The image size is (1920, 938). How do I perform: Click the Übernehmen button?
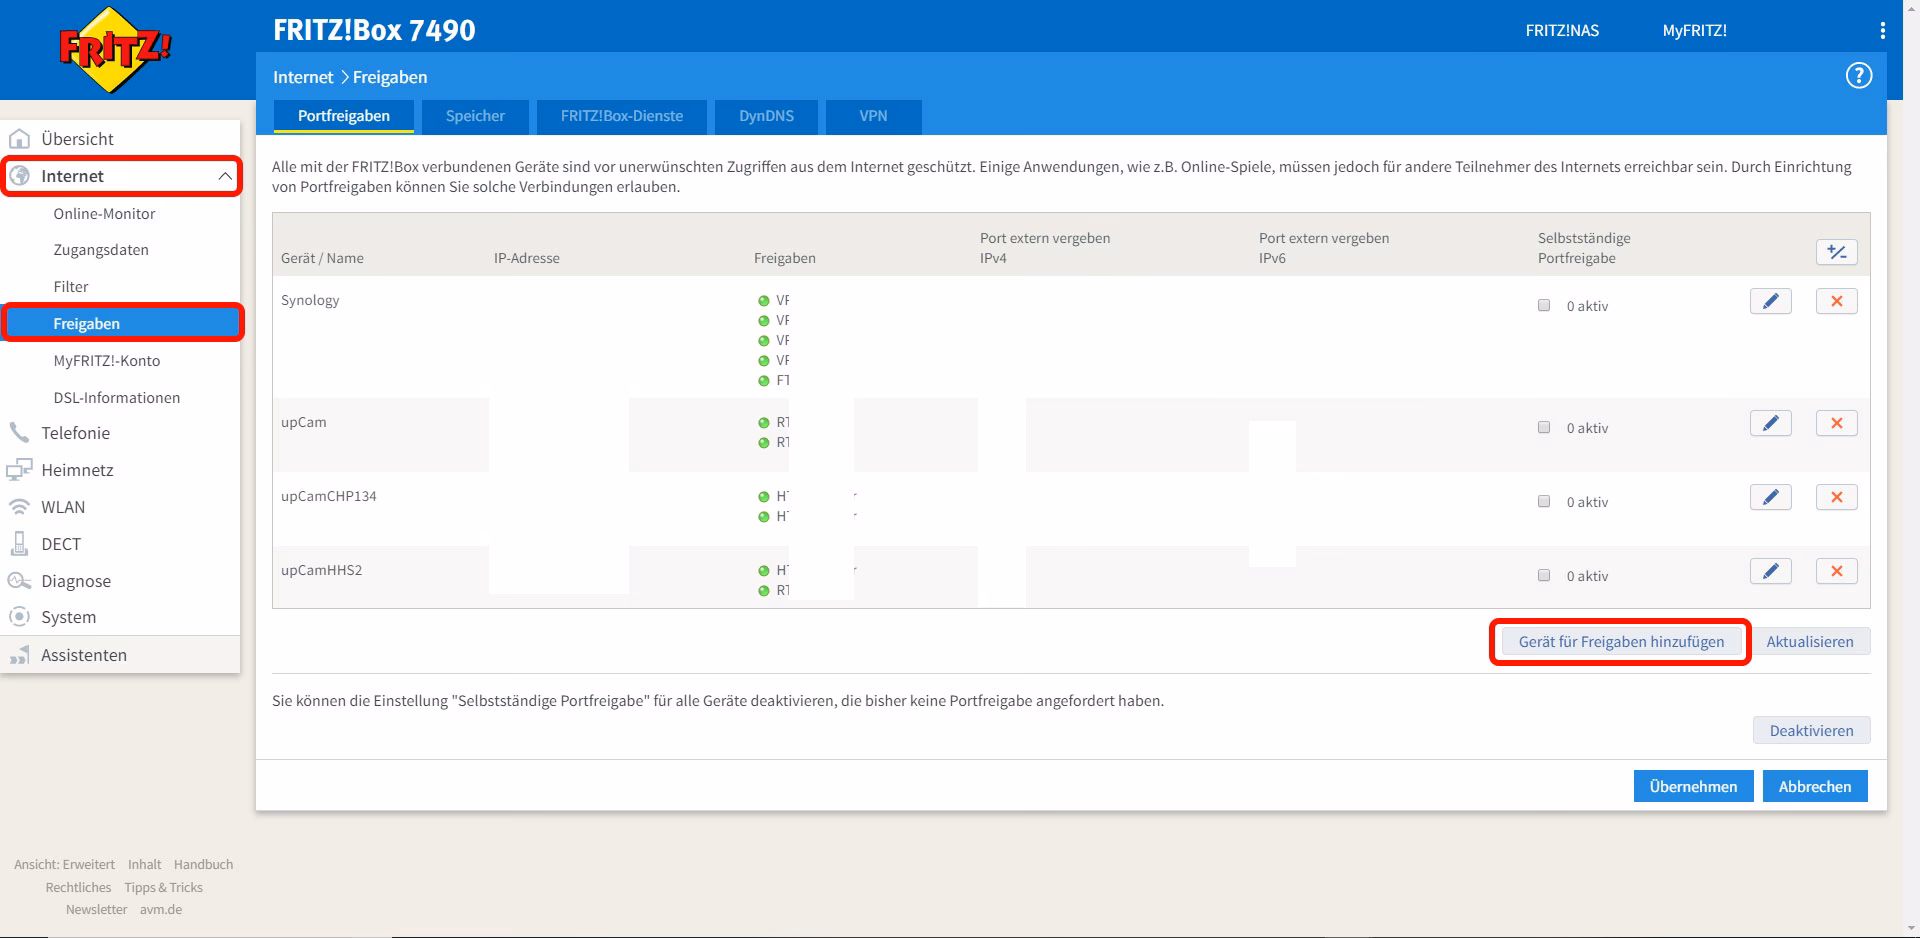pyautogui.click(x=1693, y=787)
